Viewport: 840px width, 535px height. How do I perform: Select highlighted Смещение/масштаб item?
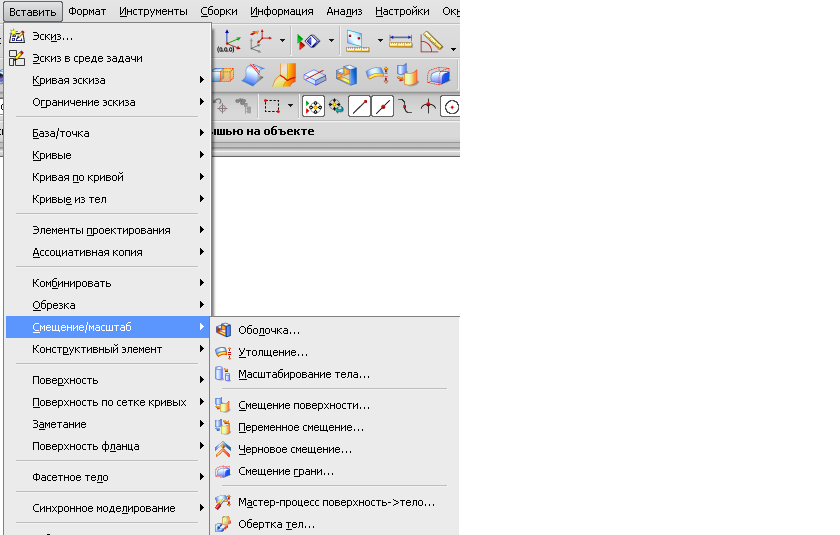(x=108, y=327)
